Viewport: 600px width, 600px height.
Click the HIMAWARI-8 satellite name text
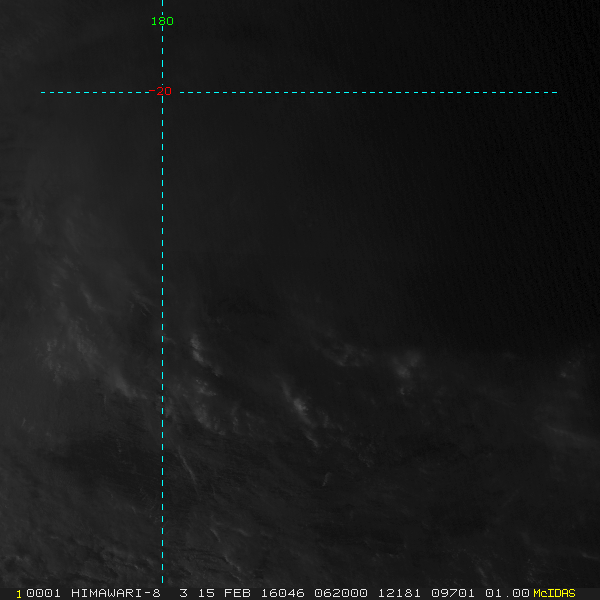[x=116, y=593]
